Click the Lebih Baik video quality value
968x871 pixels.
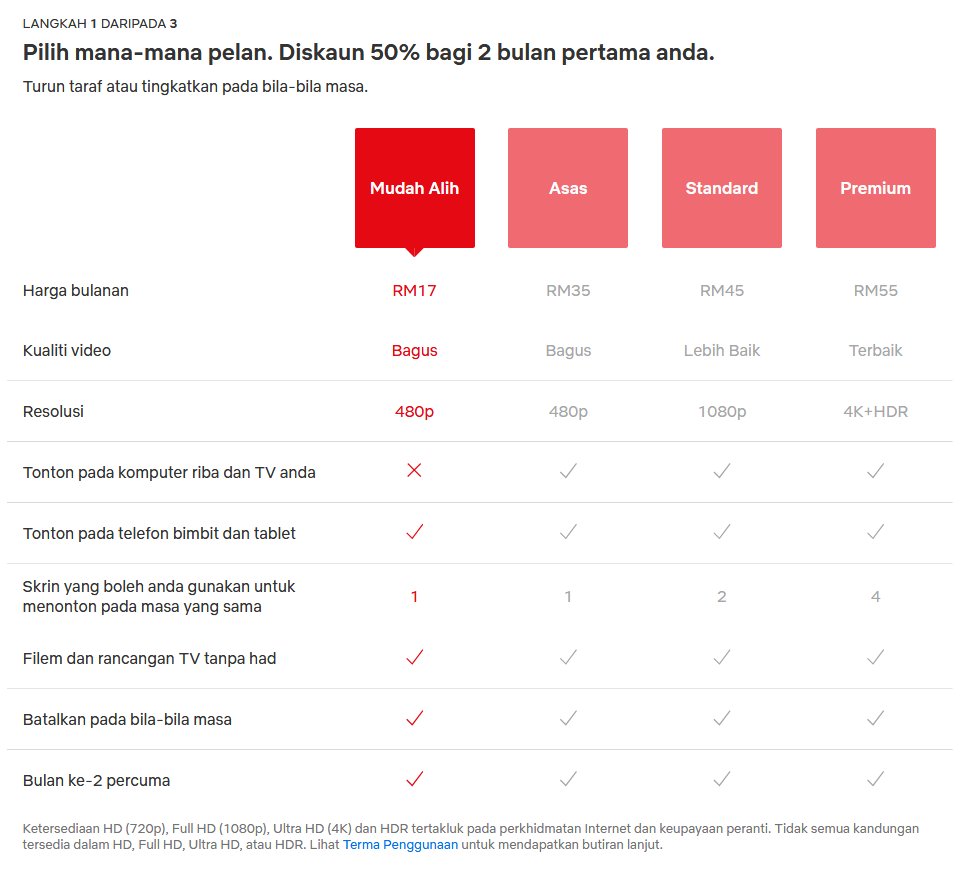point(721,351)
